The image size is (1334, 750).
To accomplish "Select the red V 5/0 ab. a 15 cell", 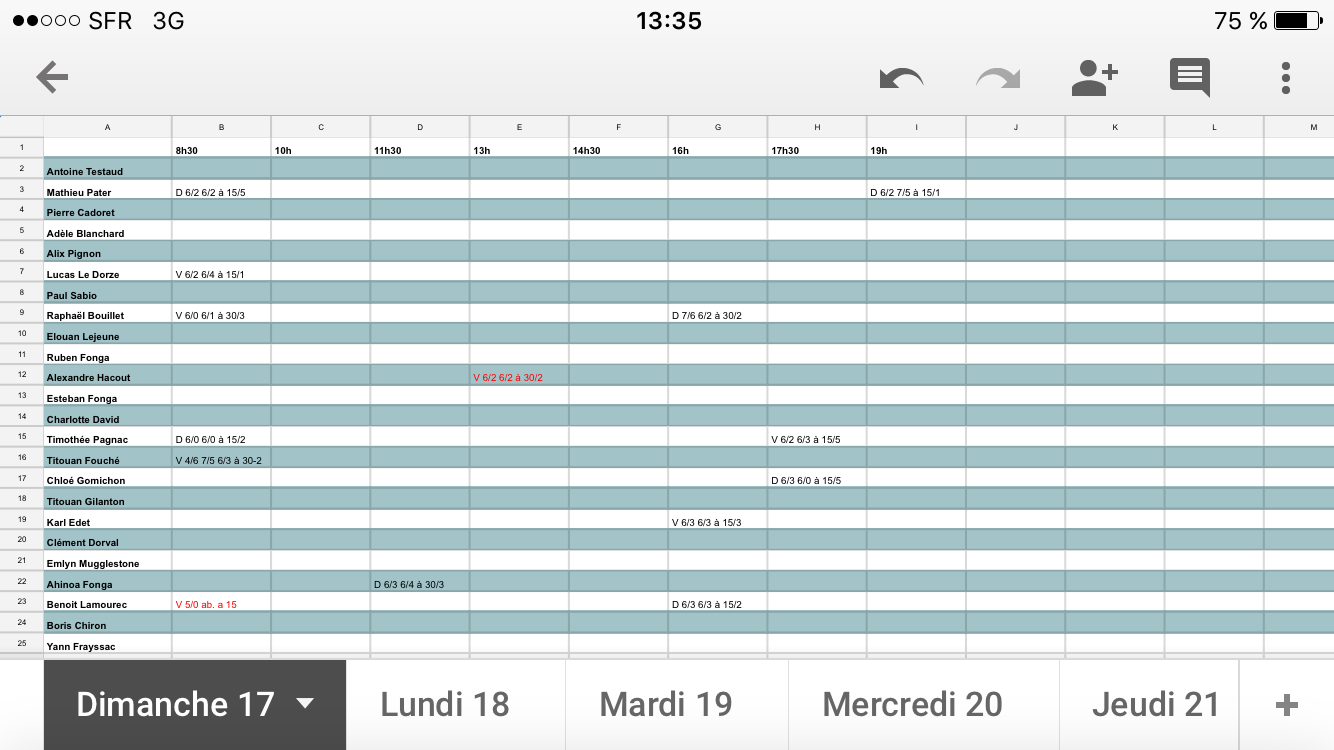I will pyautogui.click(x=221, y=603).
